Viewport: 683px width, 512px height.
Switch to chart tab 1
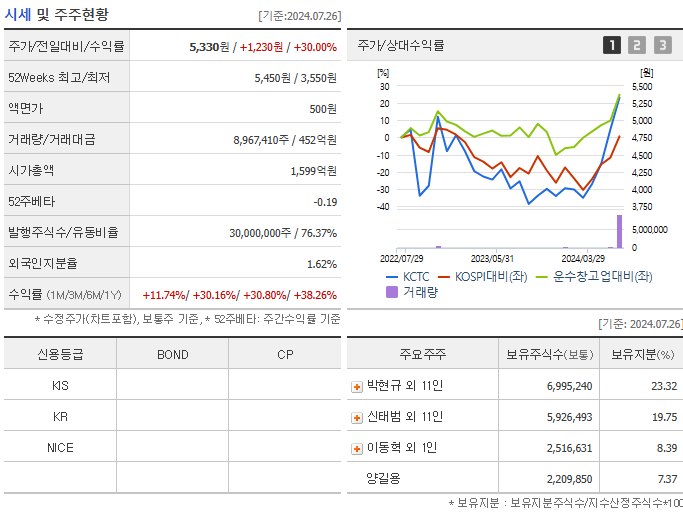tap(612, 45)
